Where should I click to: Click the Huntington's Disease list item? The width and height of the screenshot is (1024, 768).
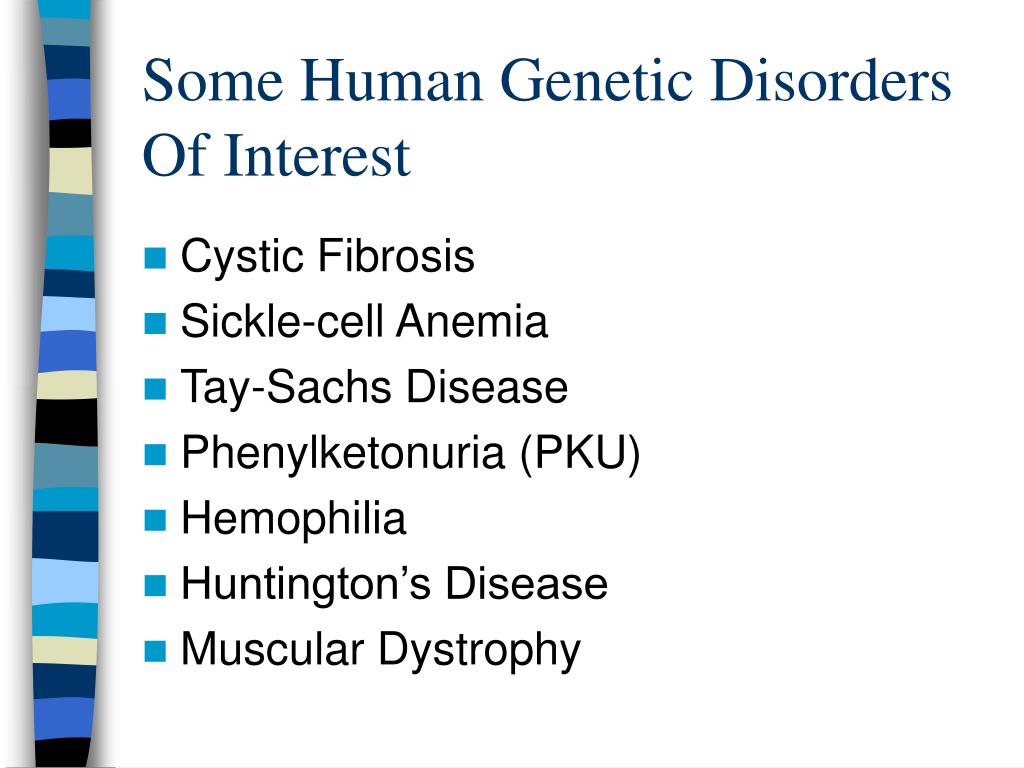pyautogui.click(x=394, y=583)
